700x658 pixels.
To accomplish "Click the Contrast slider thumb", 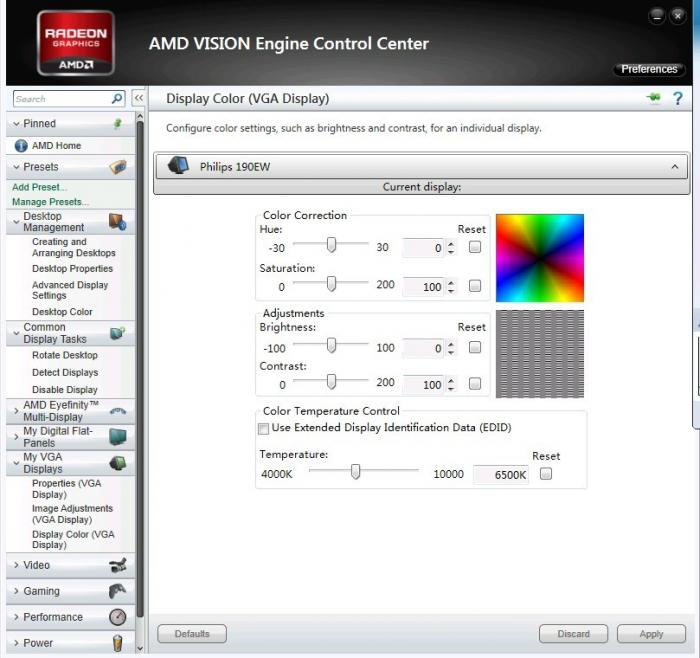I will coord(331,382).
